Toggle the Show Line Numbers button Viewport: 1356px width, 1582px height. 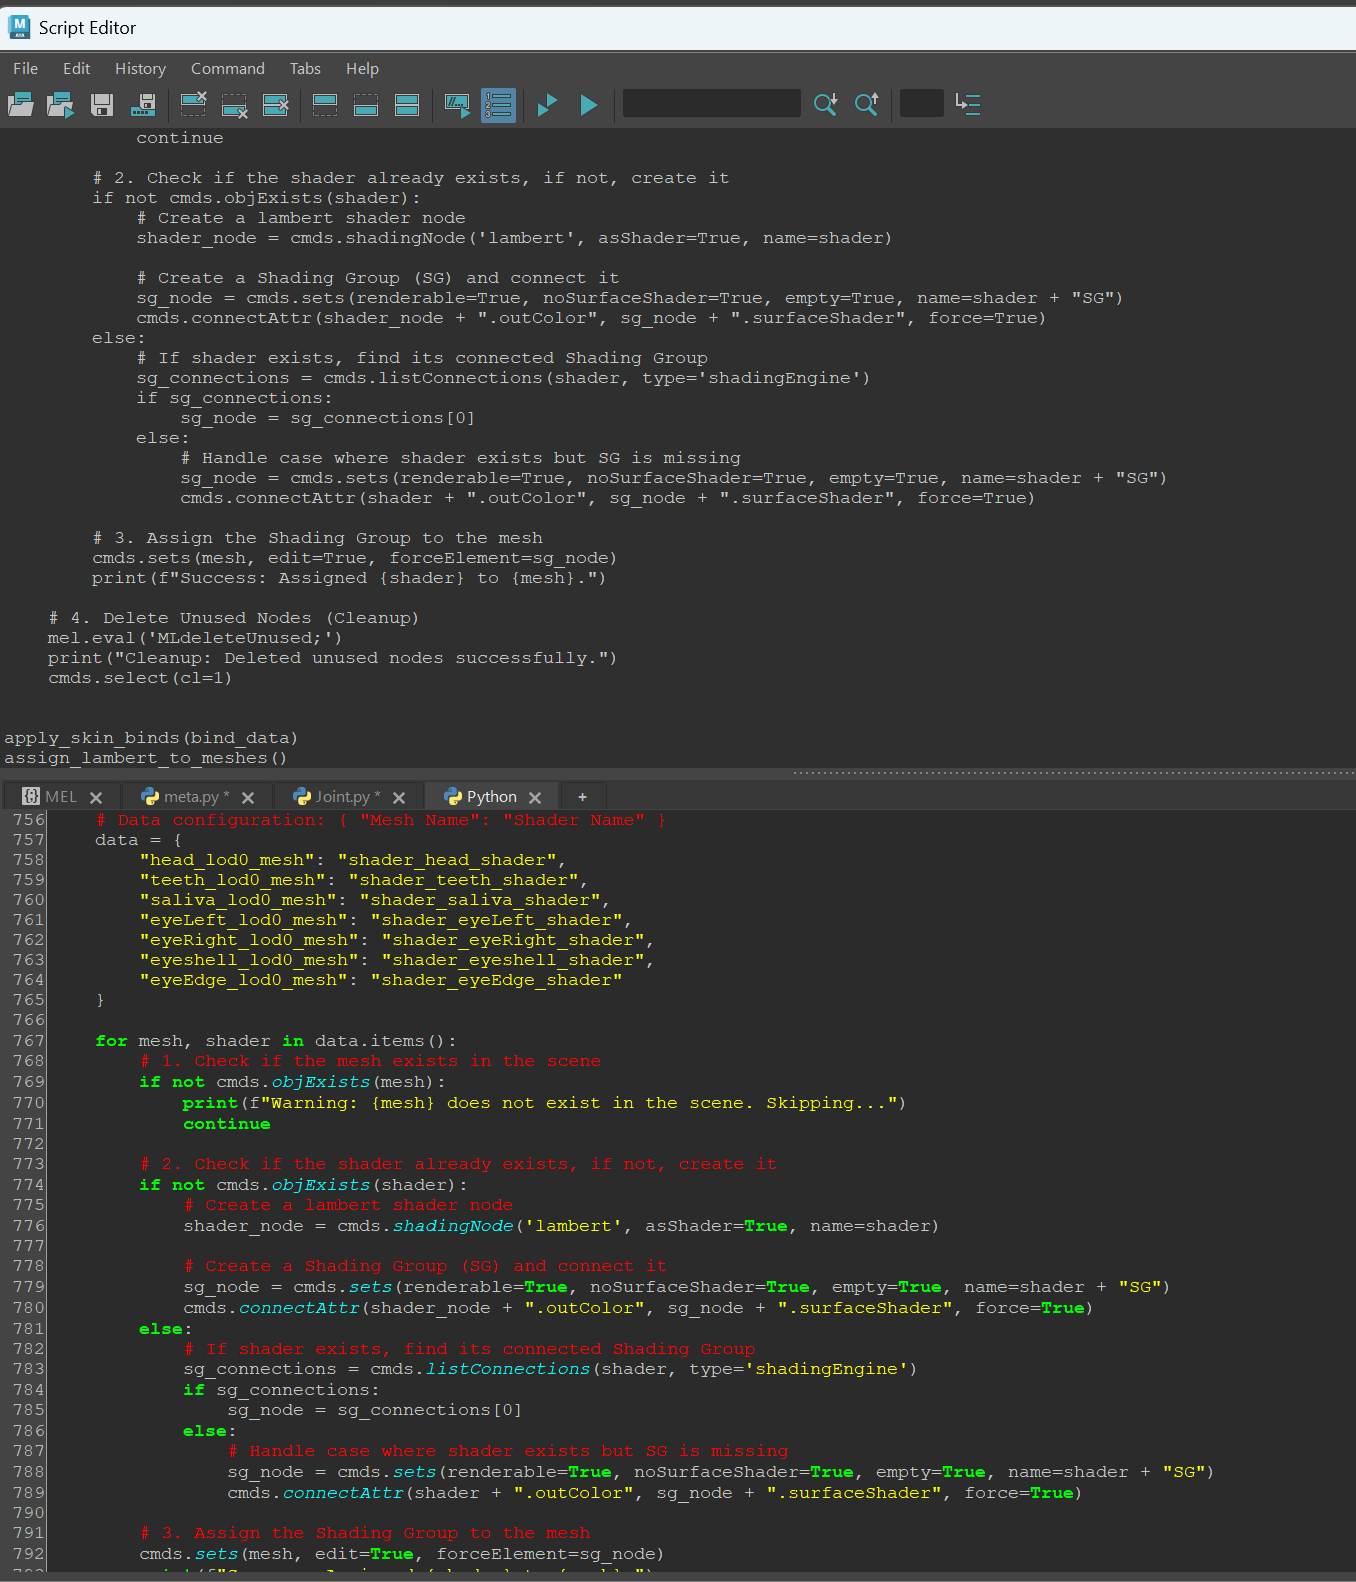[498, 104]
